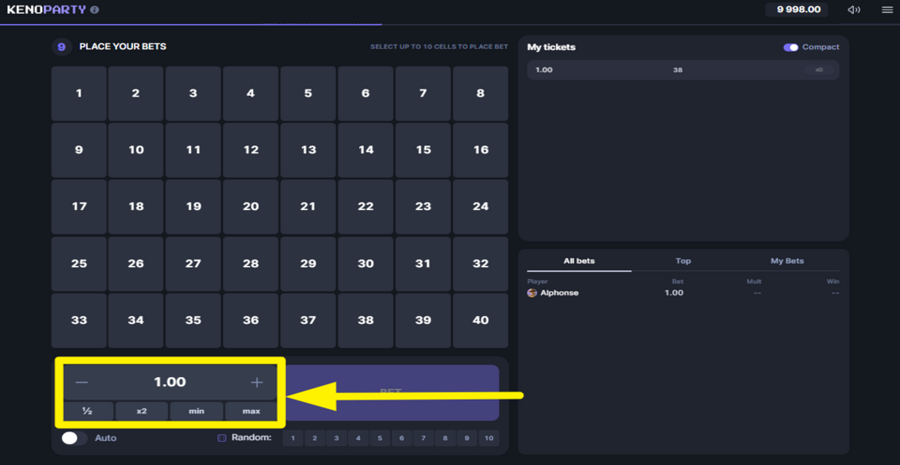Select cell number 3
The image size is (900, 465).
click(193, 93)
